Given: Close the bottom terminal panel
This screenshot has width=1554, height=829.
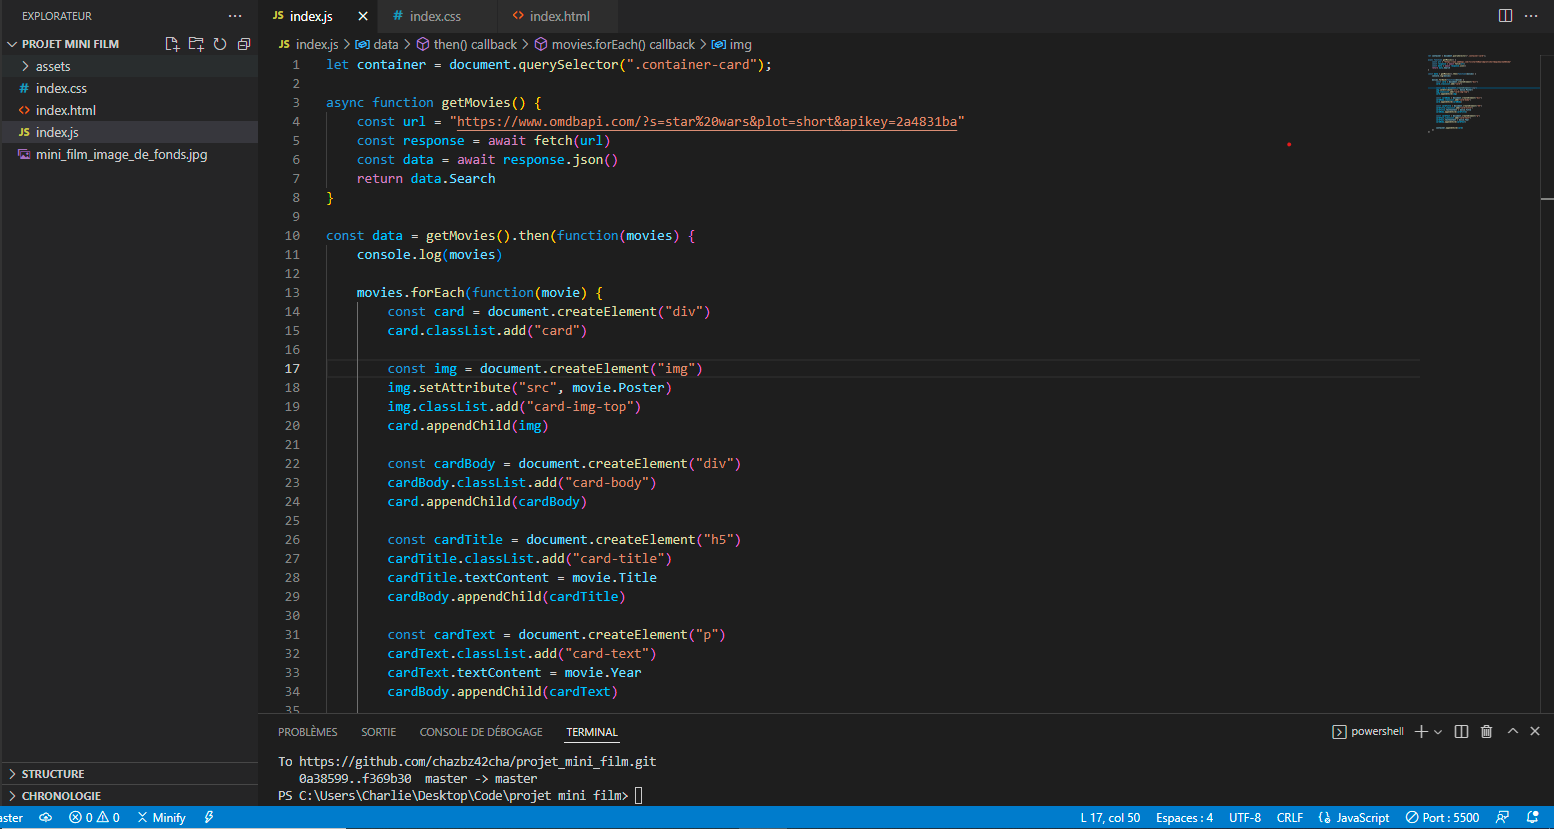Looking at the screenshot, I should [x=1535, y=732].
